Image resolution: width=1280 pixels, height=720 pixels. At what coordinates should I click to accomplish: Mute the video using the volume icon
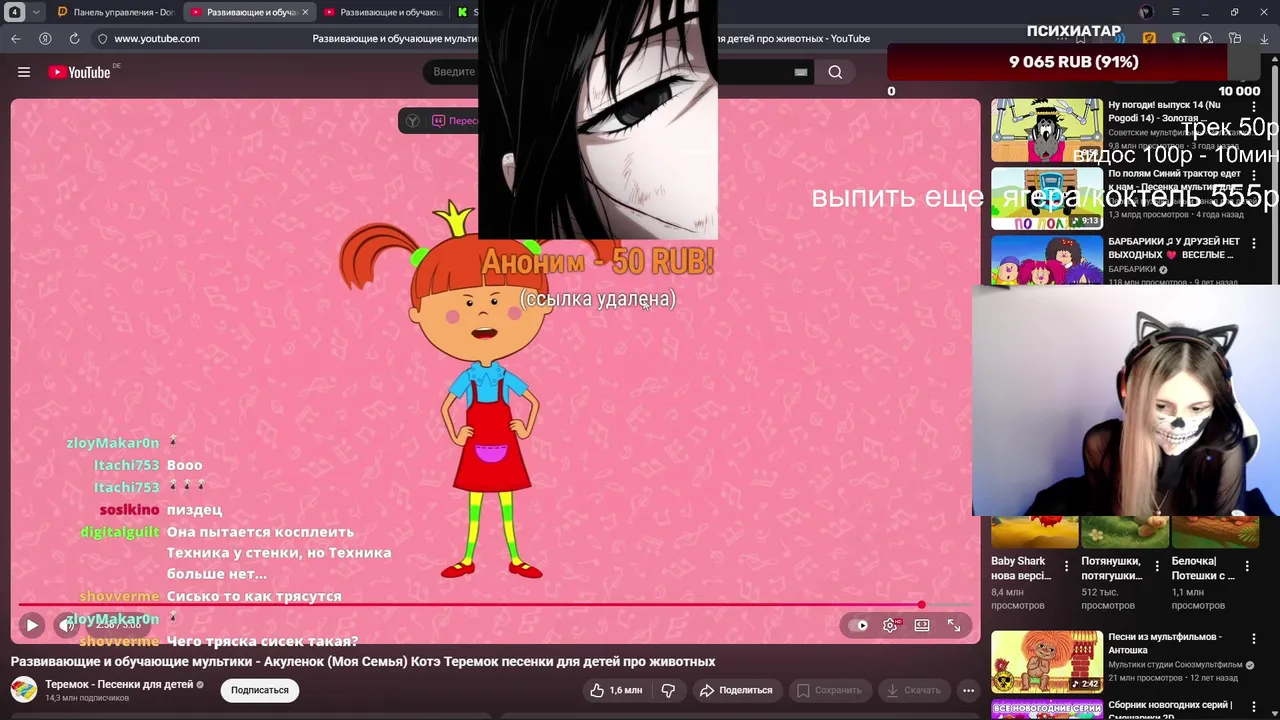pos(66,625)
